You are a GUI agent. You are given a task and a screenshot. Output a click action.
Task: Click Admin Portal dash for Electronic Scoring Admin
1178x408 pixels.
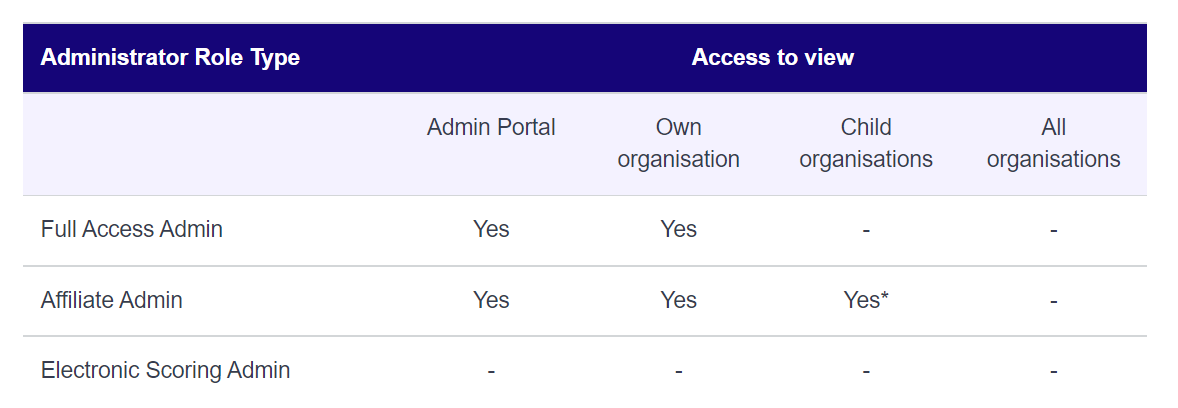point(491,371)
